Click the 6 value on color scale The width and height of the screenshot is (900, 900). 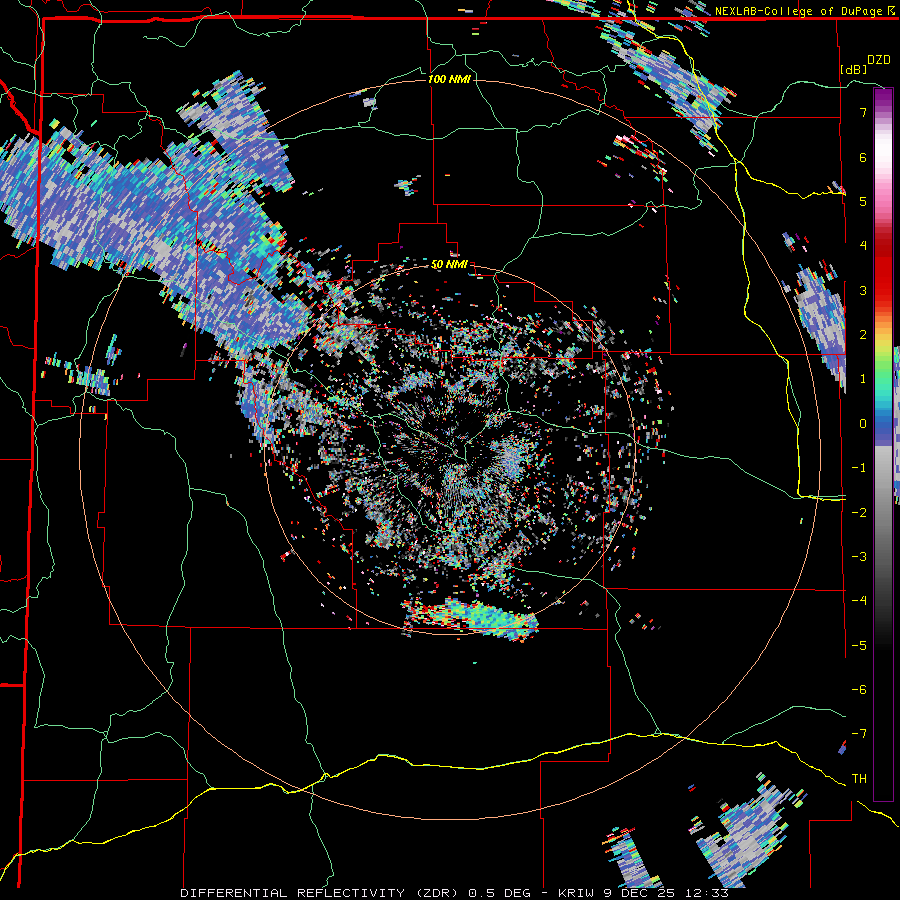pyautogui.click(x=862, y=157)
